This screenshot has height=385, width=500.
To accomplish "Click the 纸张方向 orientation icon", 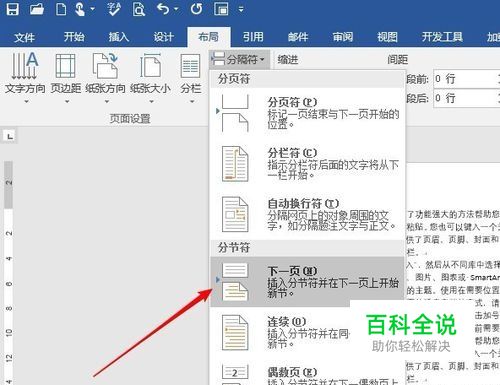I will pyautogui.click(x=105, y=65).
